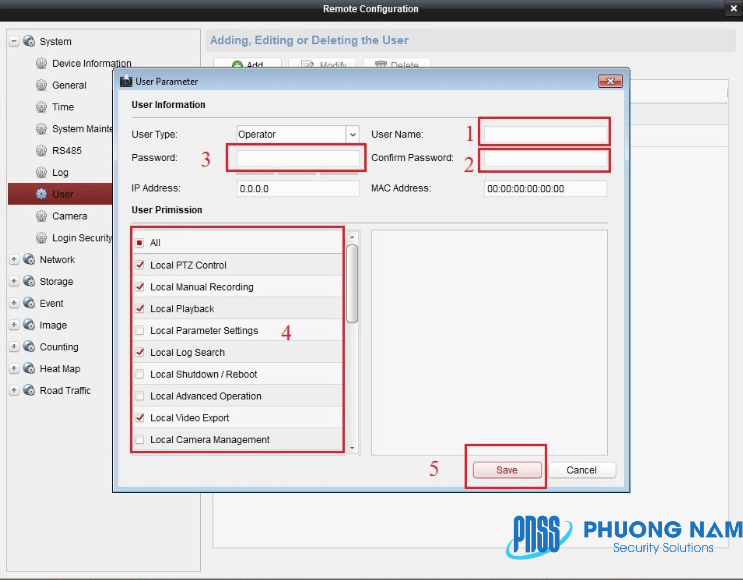This screenshot has width=743, height=580.
Task: Click the Heat Map category icon
Action: tap(29, 369)
